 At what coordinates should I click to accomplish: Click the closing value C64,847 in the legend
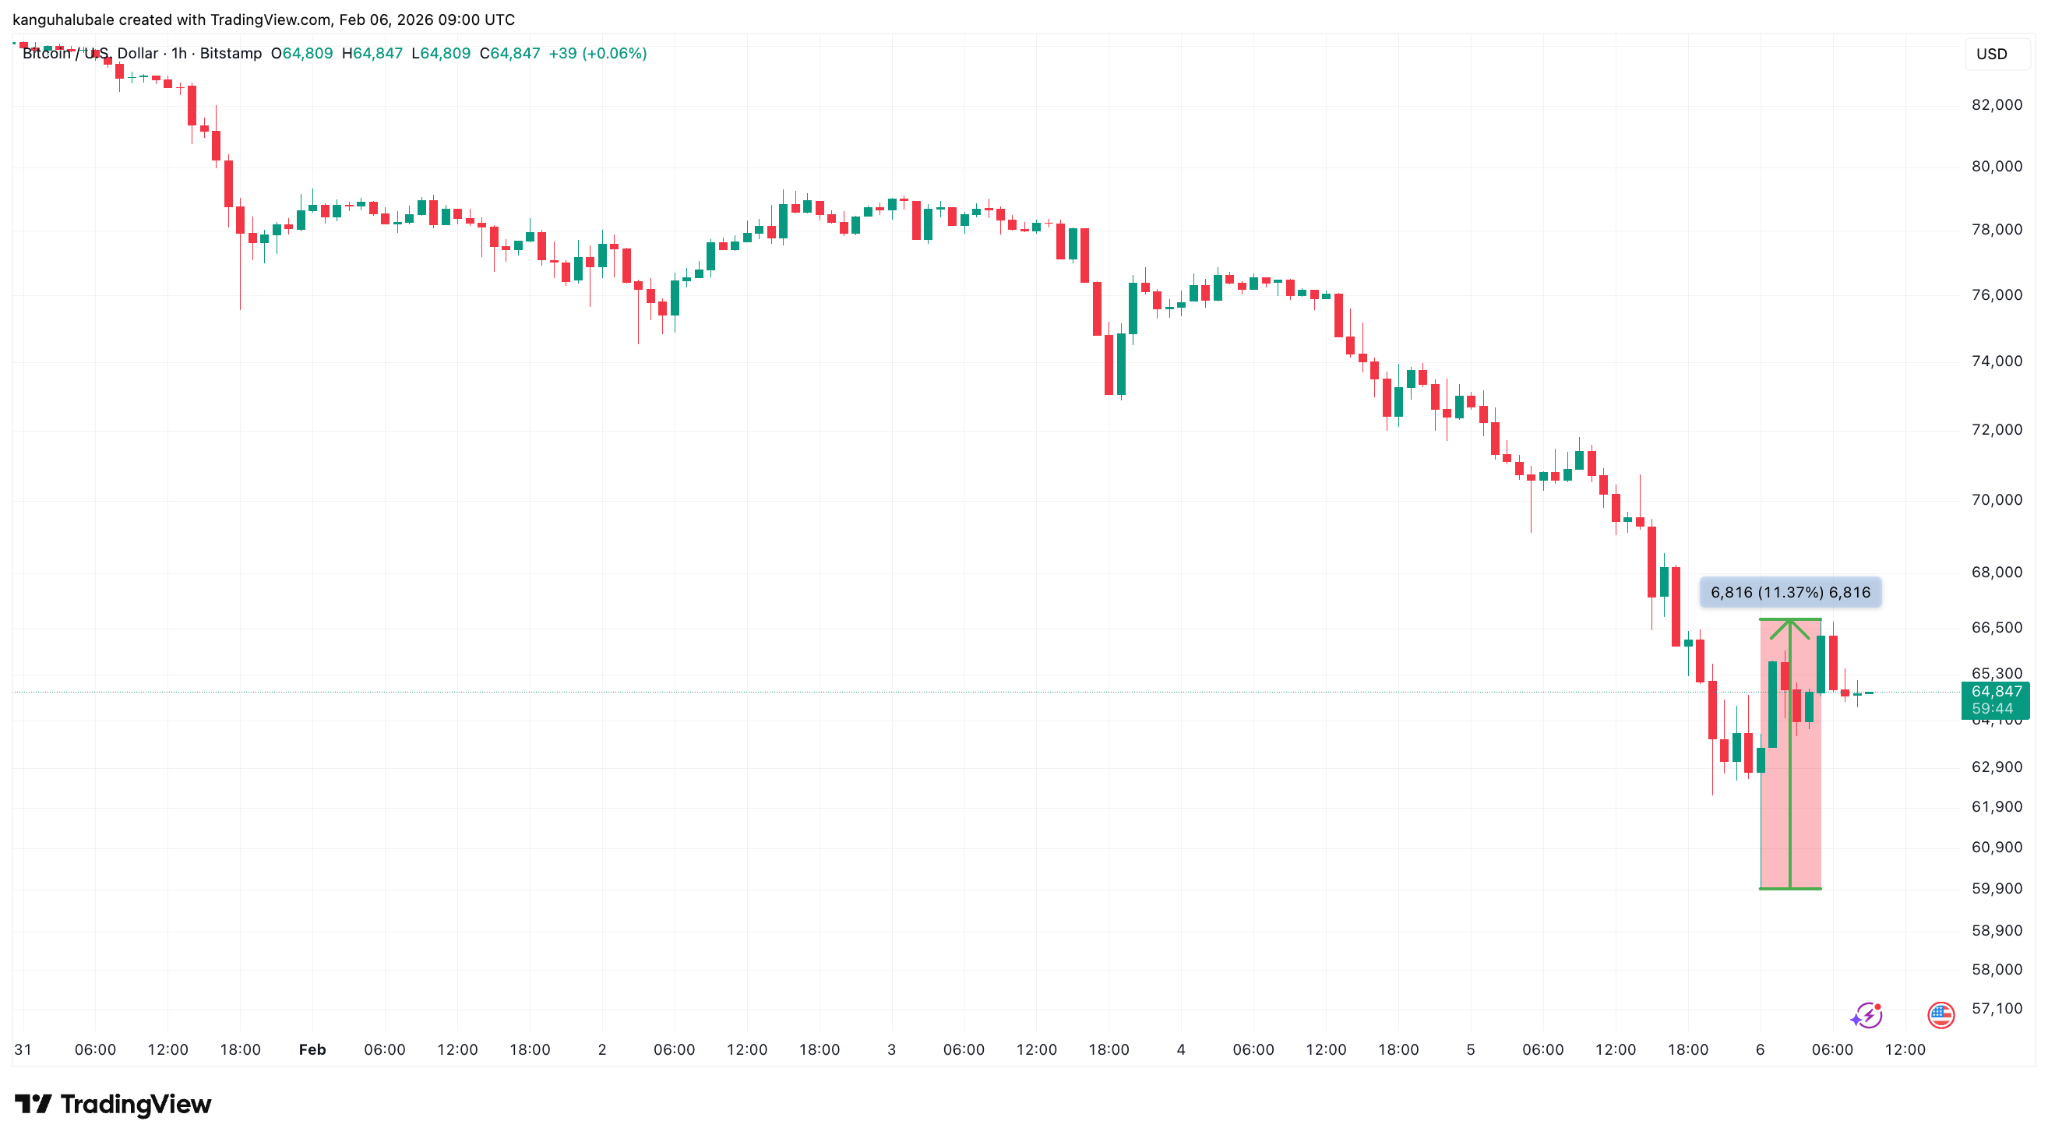[x=510, y=53]
